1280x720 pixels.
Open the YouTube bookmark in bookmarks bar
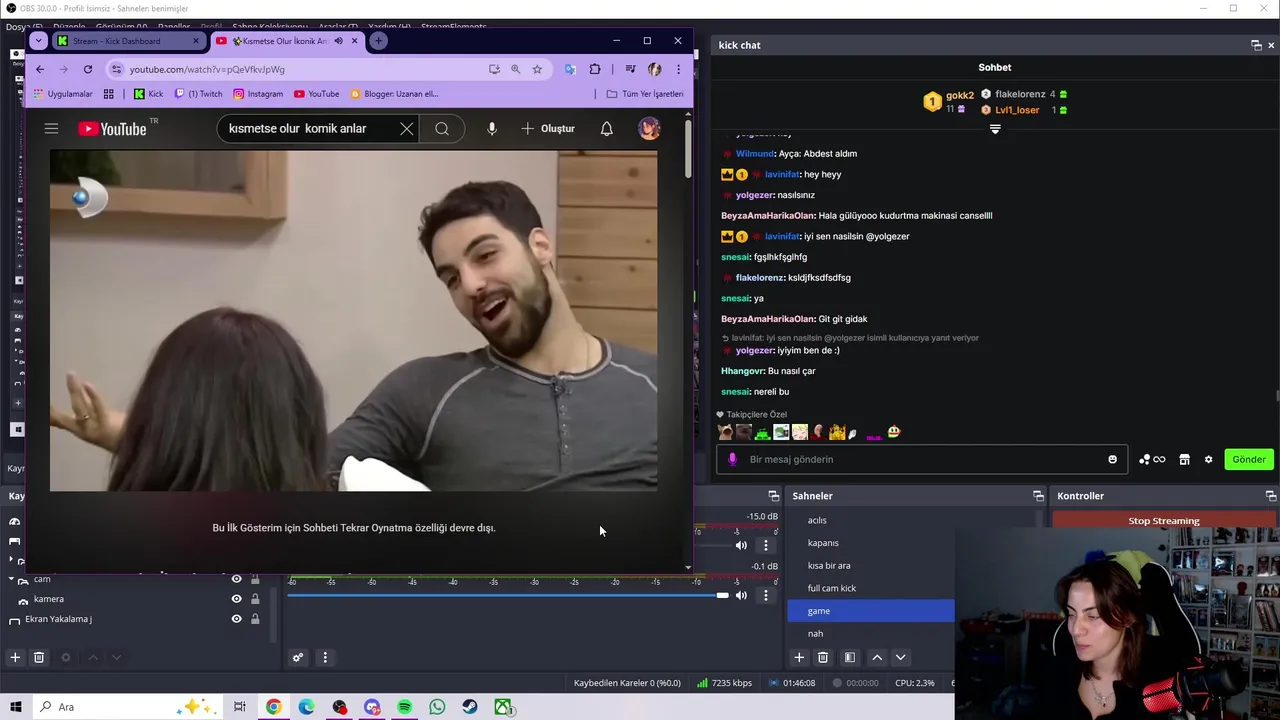click(317, 94)
